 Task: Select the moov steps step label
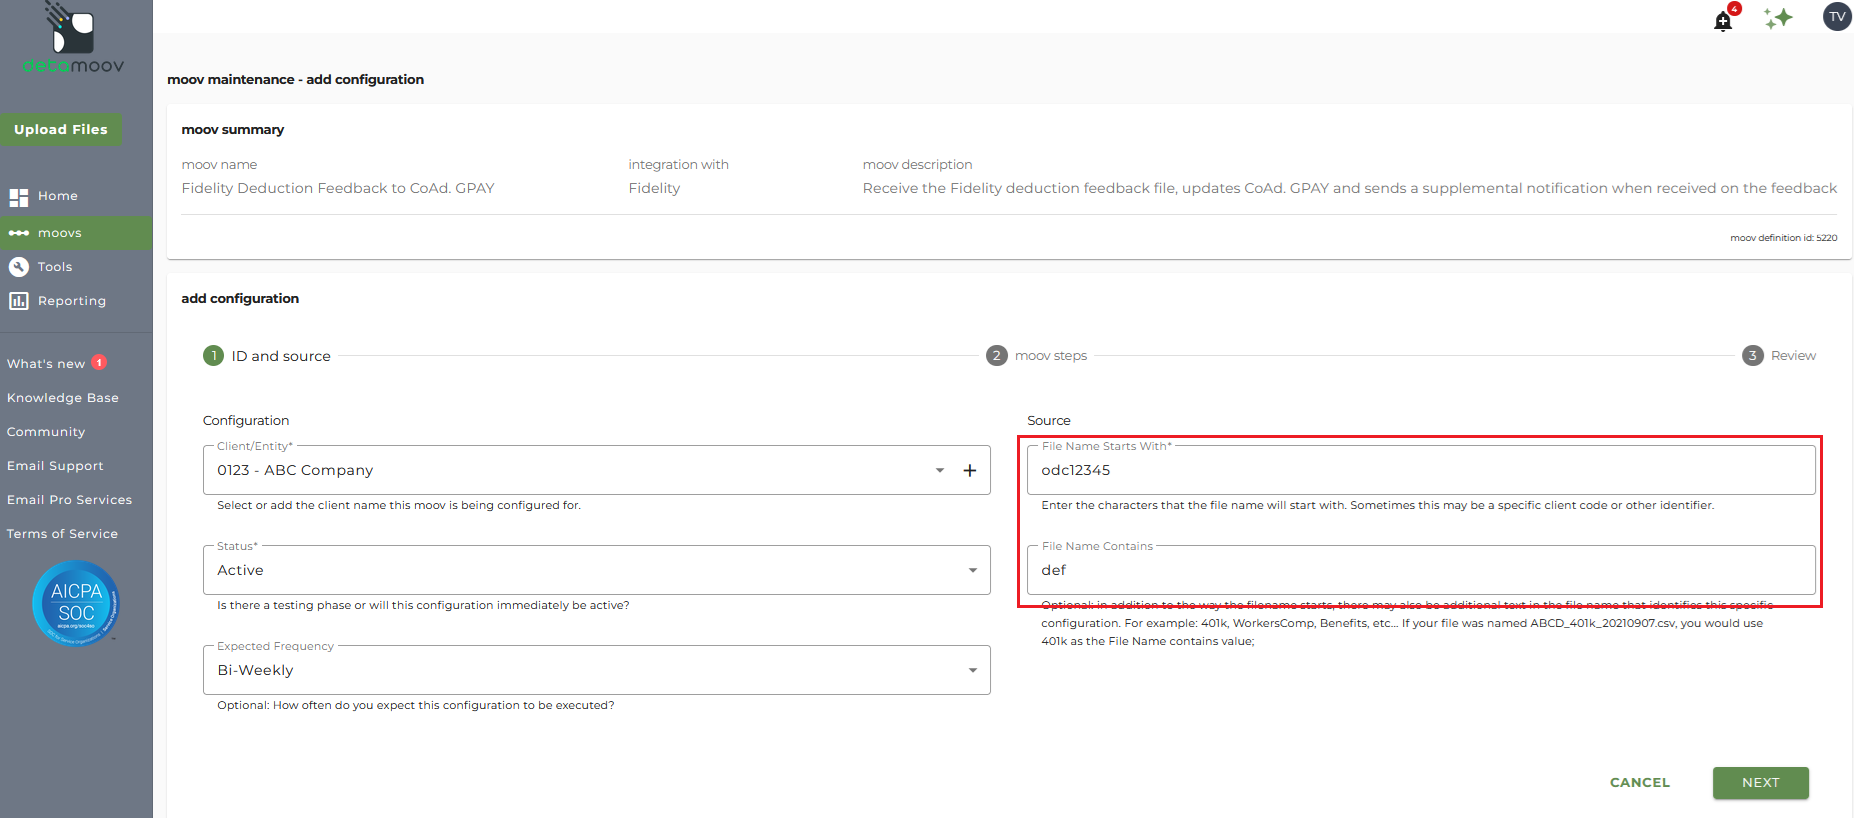(1051, 356)
